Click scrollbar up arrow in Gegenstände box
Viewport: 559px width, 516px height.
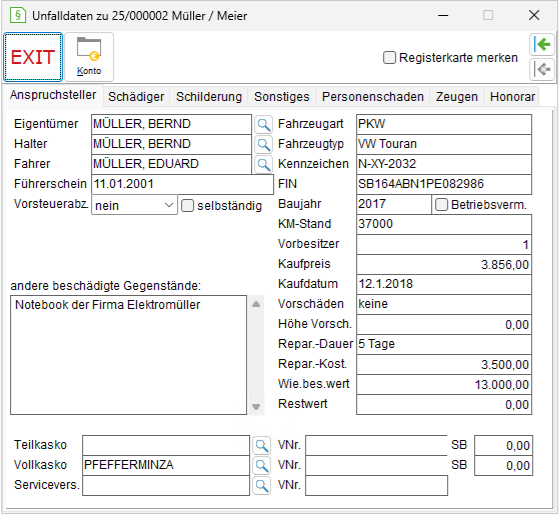coord(256,304)
